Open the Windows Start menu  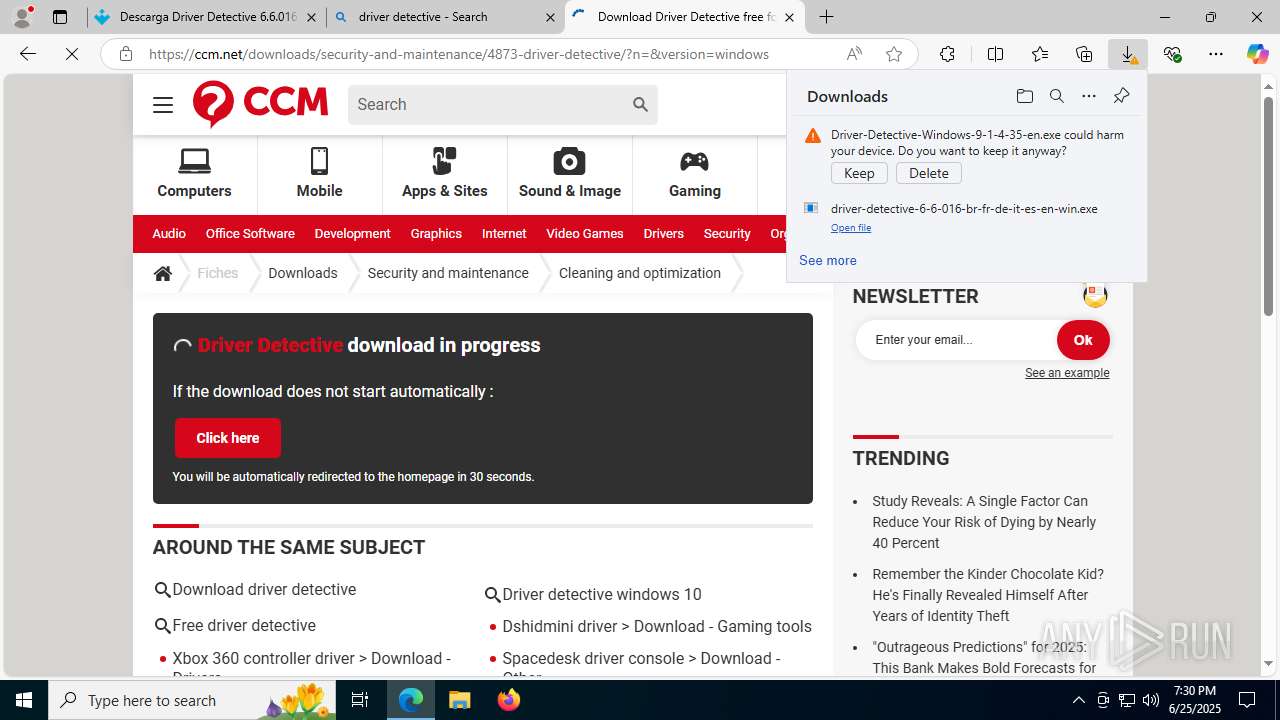(24, 700)
